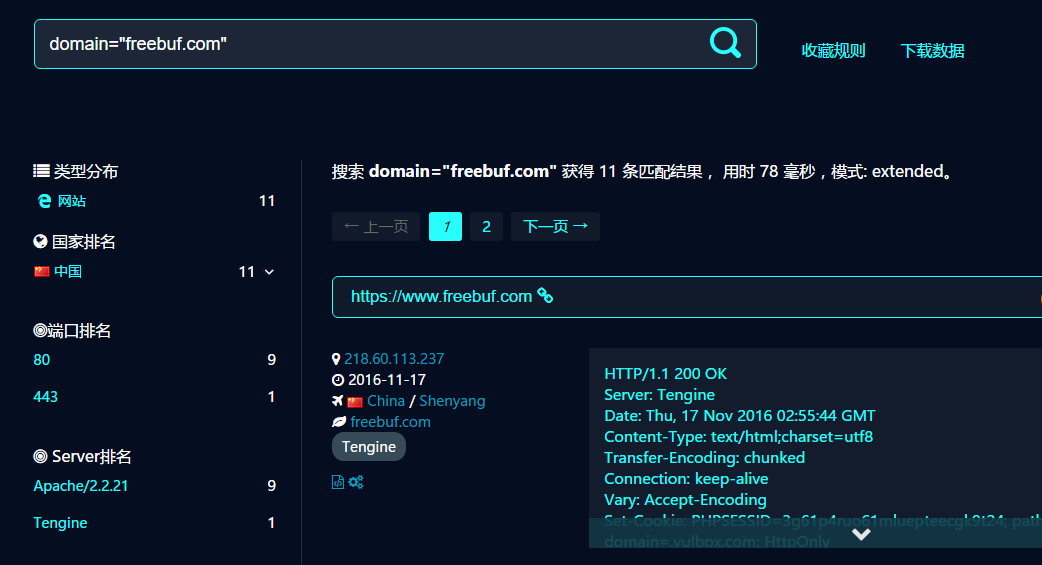Go to next page with 下一页
Image resolution: width=1042 pixels, height=565 pixels.
click(556, 227)
